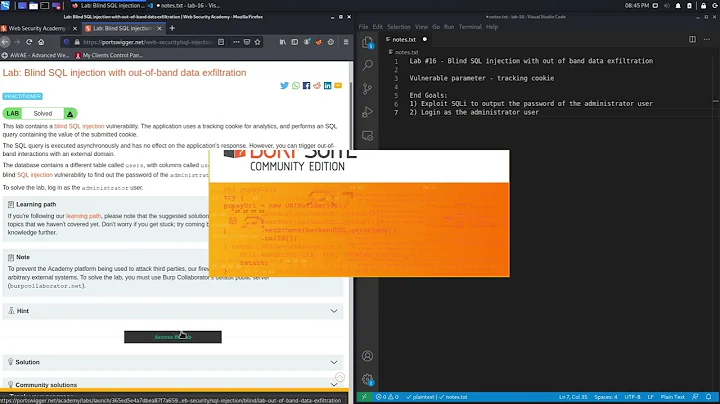This screenshot has height=404, width=720.
Task: Open VS Code Run and Debug icon
Action: click(x=367, y=112)
